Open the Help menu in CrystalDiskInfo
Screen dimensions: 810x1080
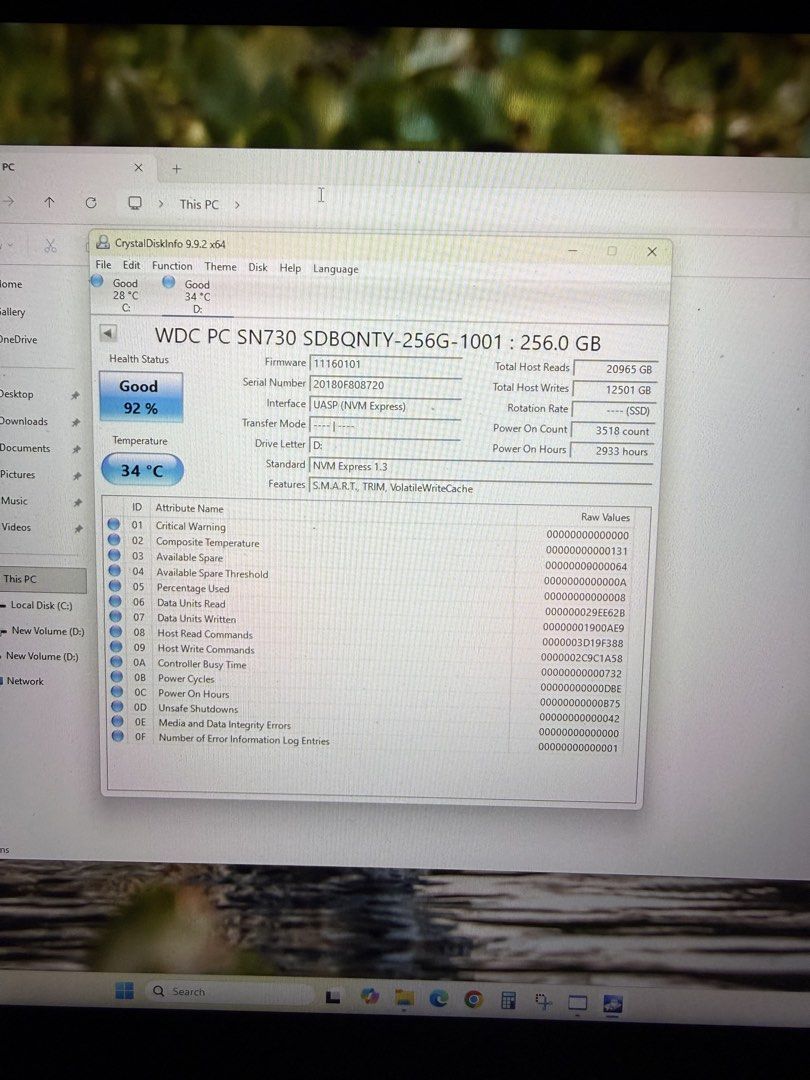pyautogui.click(x=290, y=268)
